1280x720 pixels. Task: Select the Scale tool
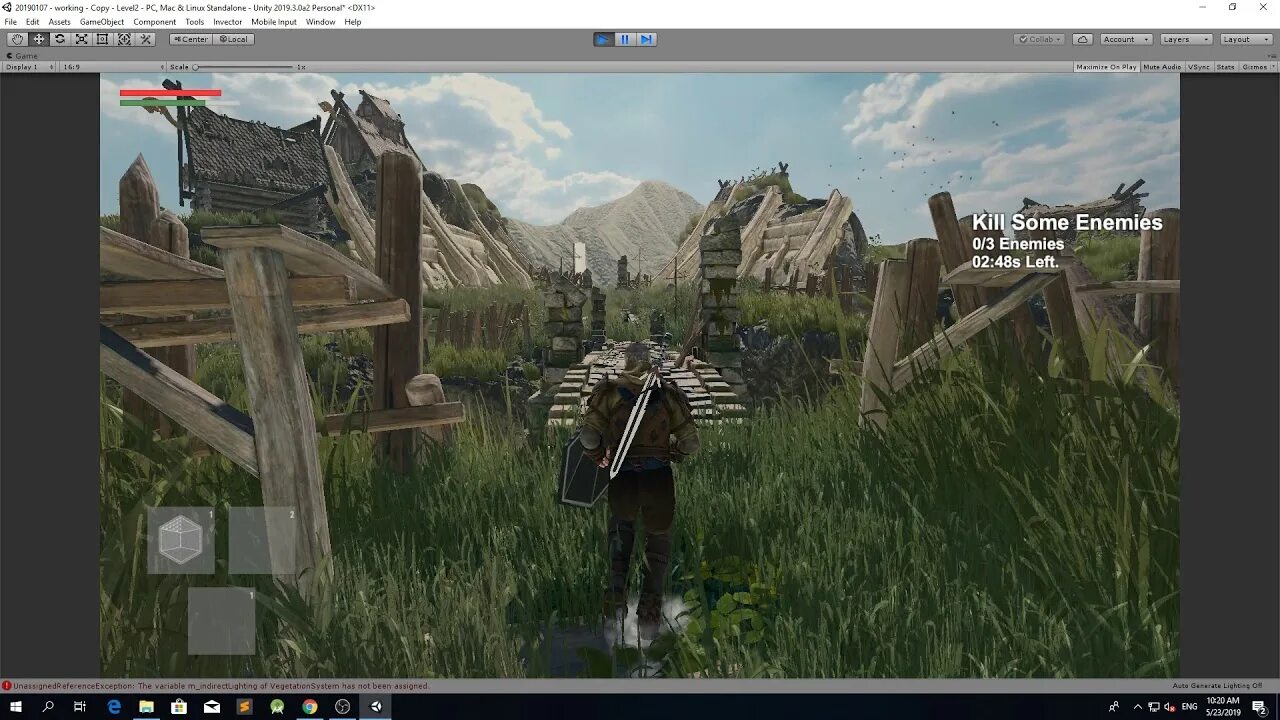pos(81,39)
